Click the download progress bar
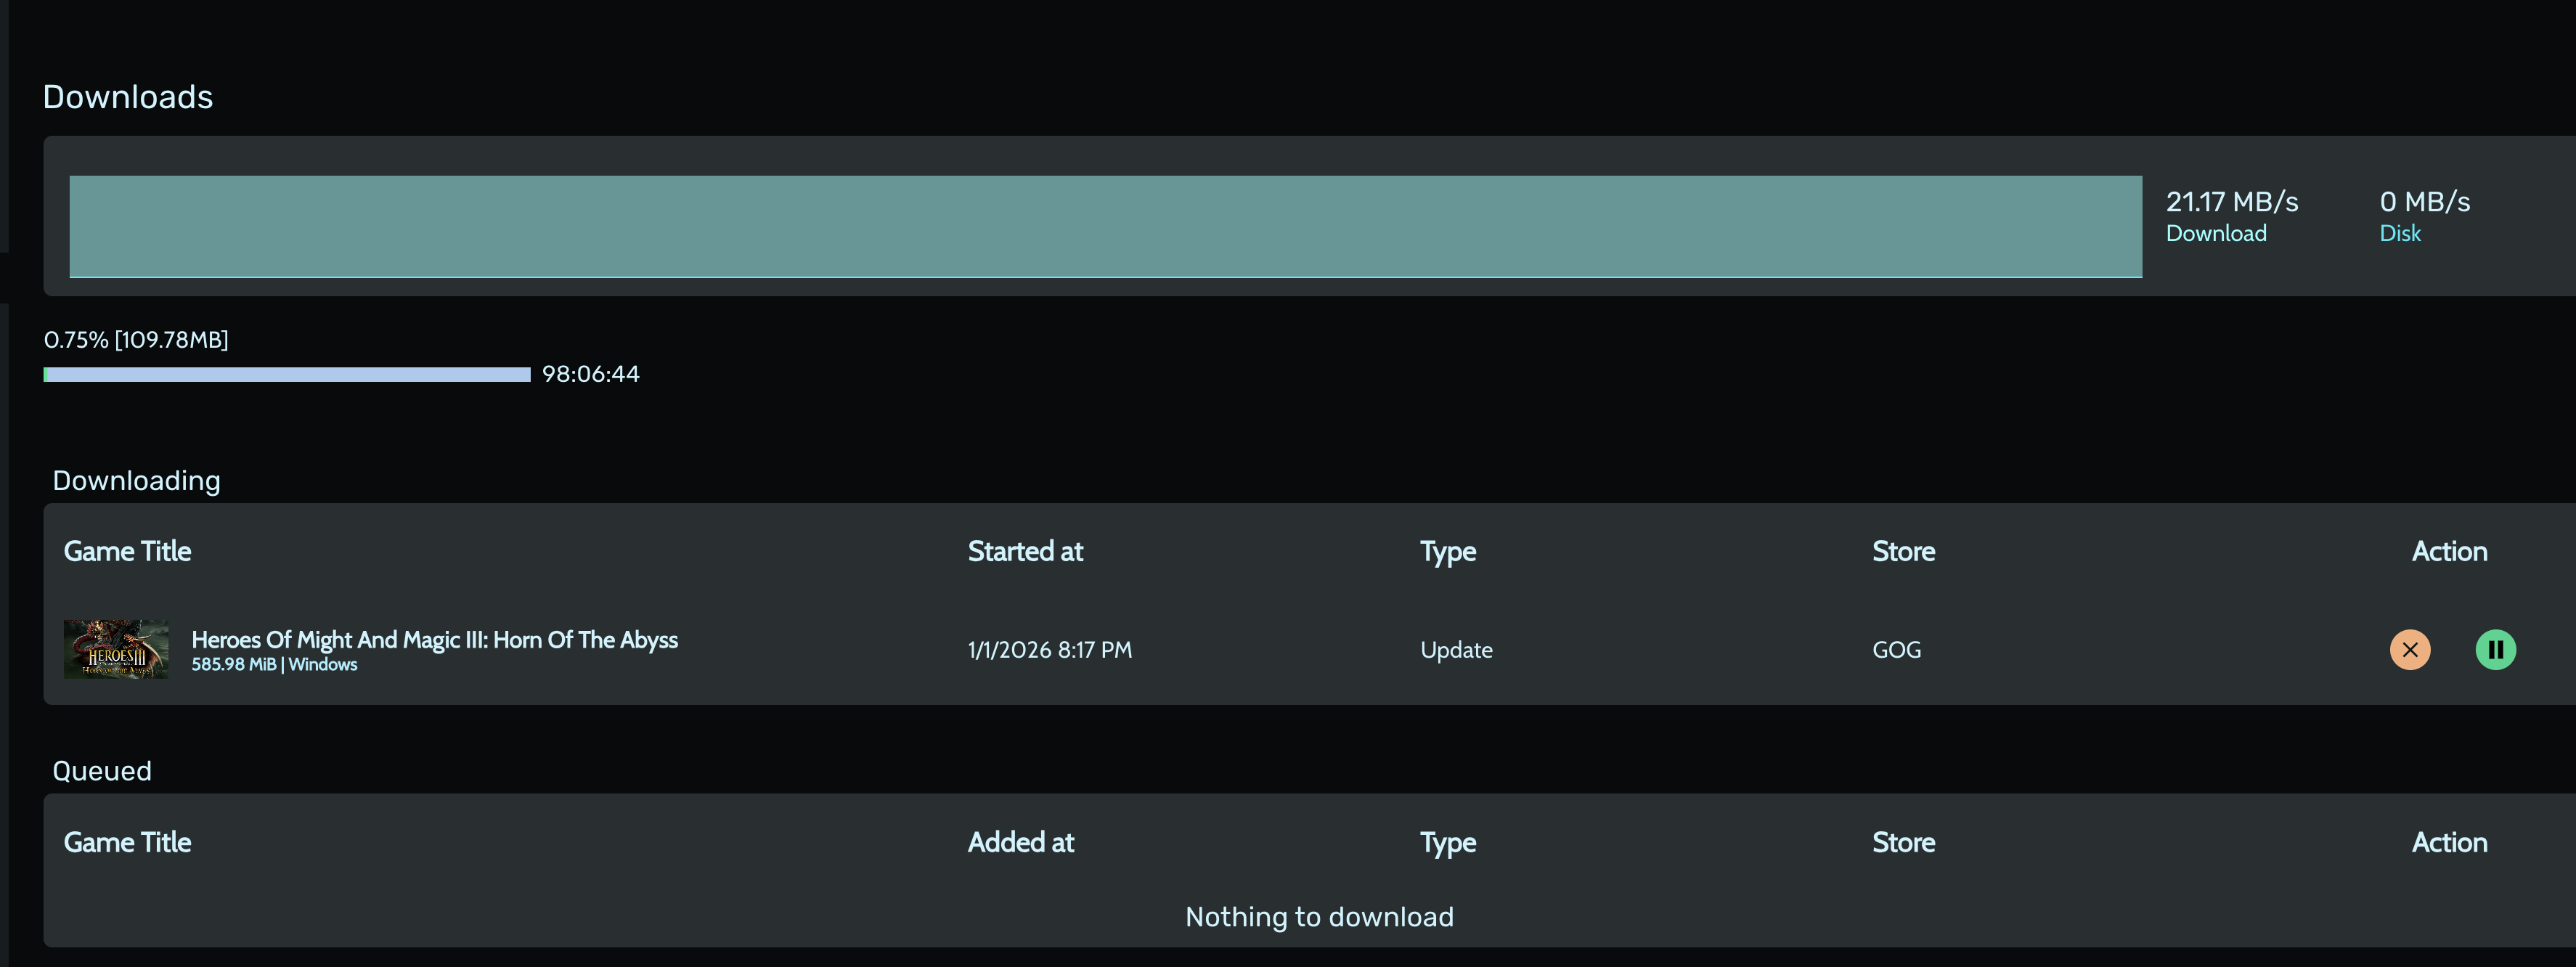 click(x=287, y=374)
